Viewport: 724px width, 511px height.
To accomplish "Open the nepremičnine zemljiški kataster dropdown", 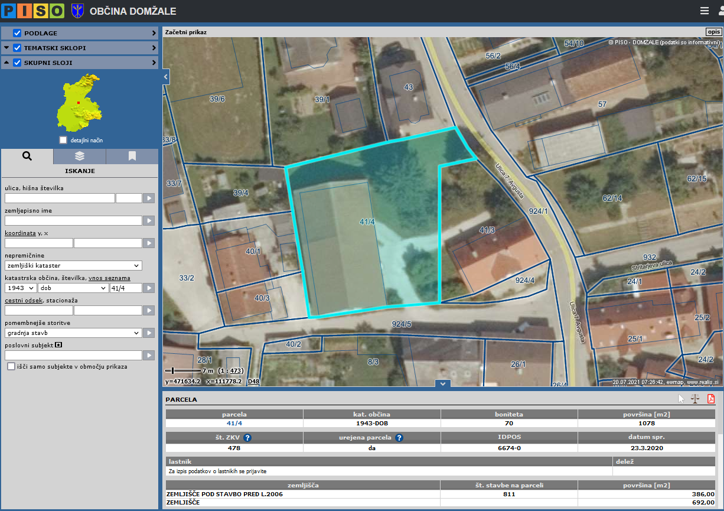I will (73, 266).
